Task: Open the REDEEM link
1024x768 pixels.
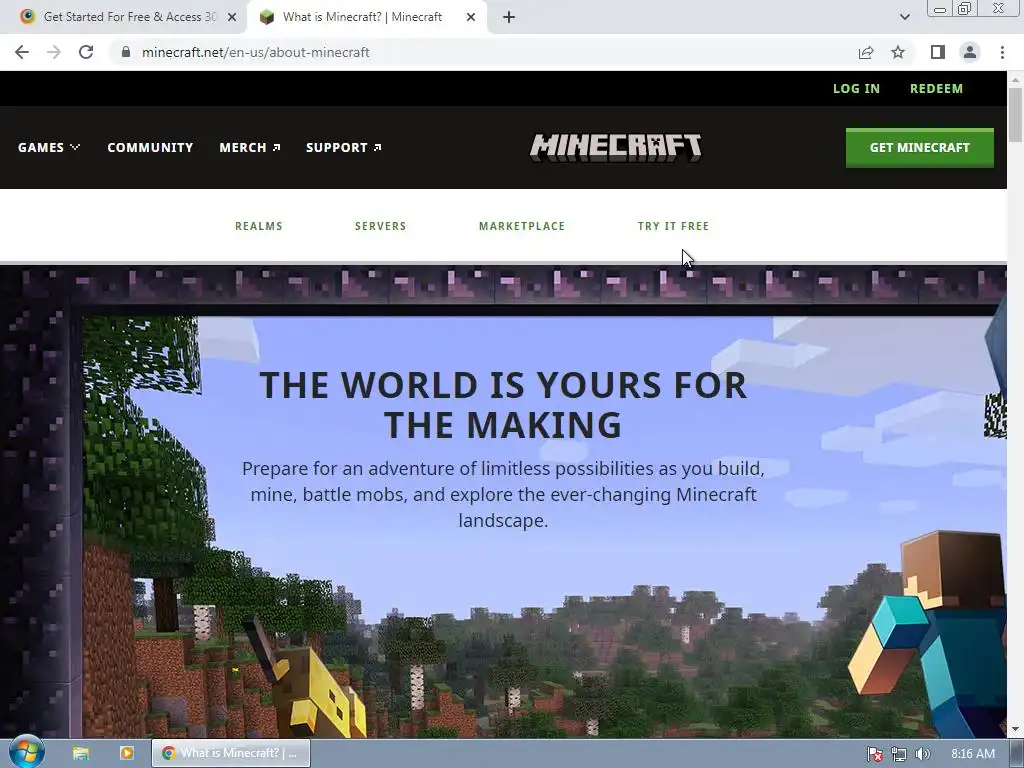Action: 936,89
